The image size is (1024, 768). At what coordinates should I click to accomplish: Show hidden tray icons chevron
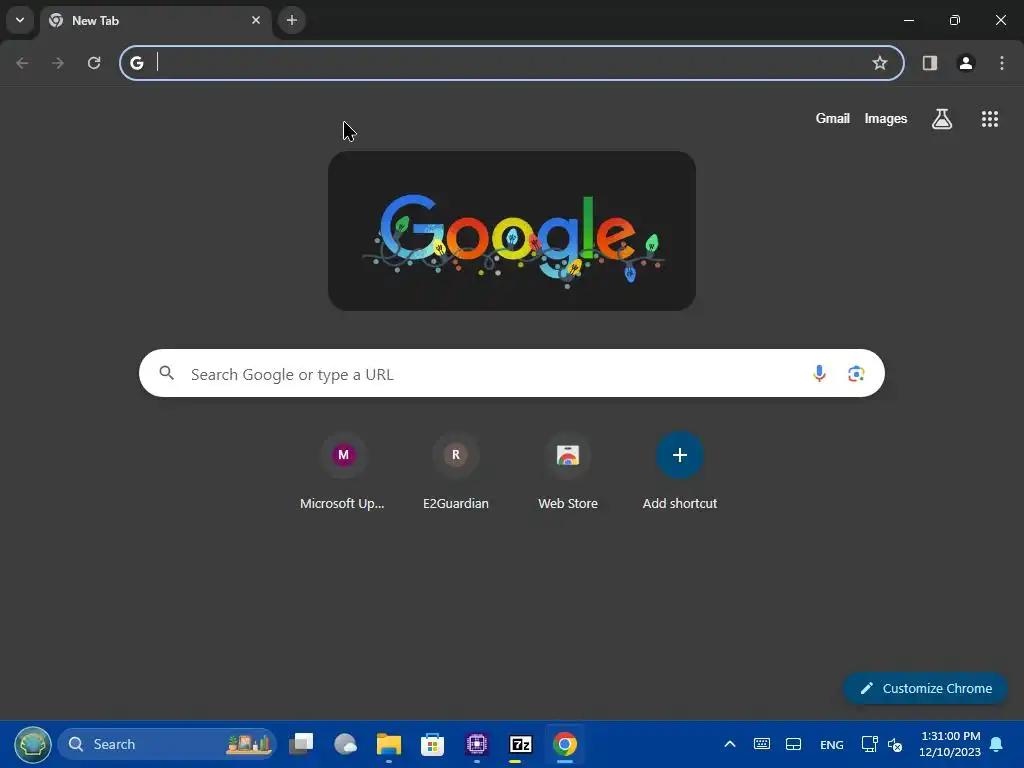coord(730,744)
